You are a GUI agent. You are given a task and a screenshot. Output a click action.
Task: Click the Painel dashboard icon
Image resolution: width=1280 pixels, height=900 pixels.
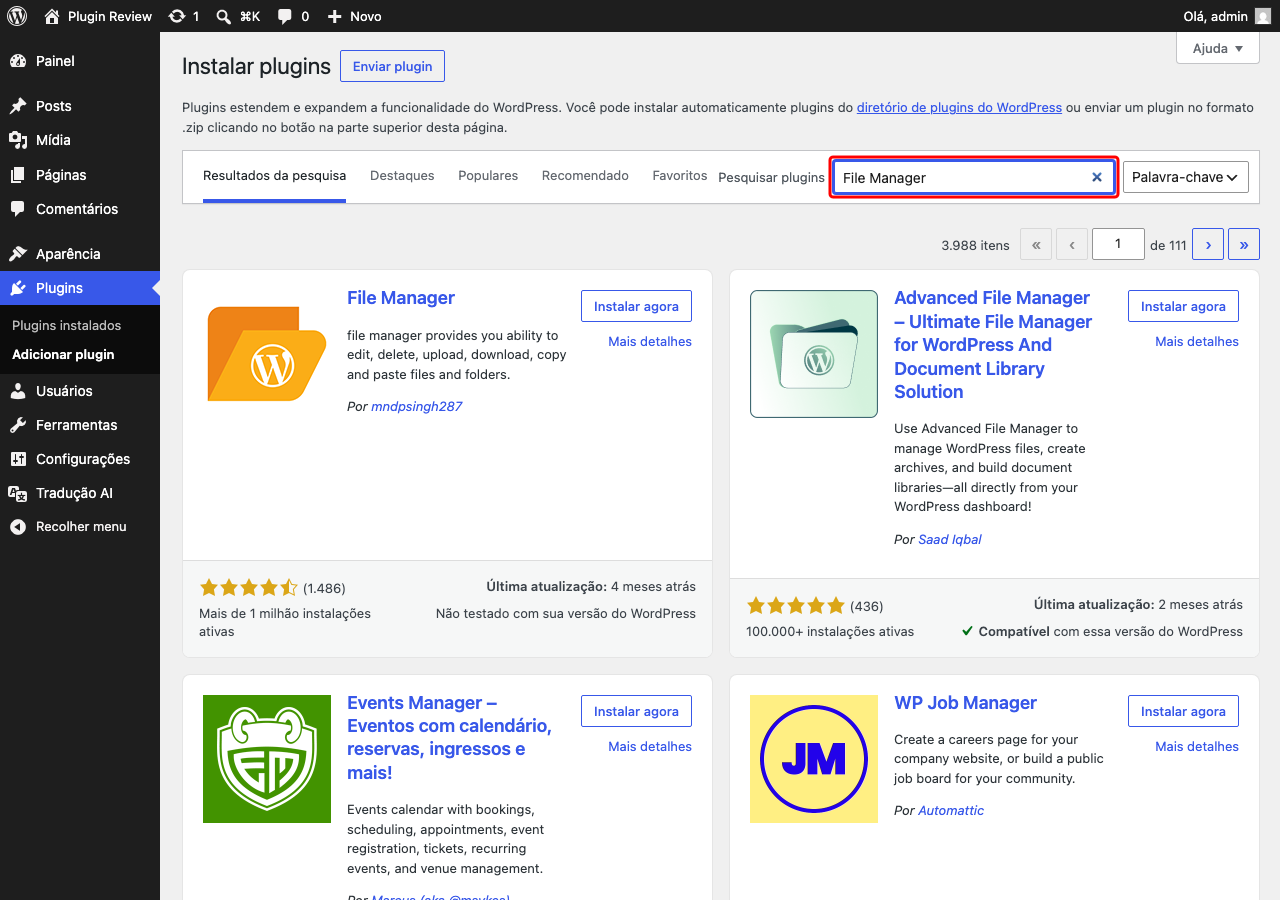[x=18, y=61]
